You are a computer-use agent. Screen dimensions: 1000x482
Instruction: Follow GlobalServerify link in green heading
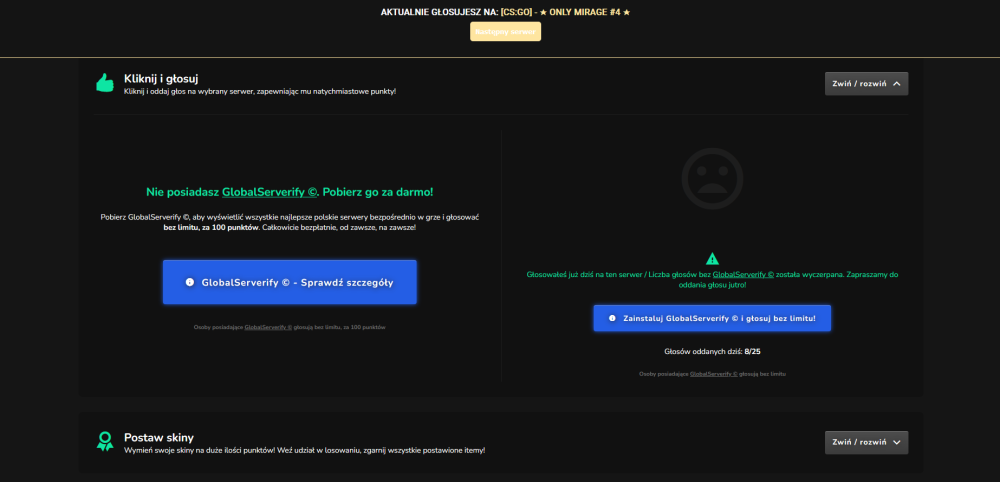point(270,192)
